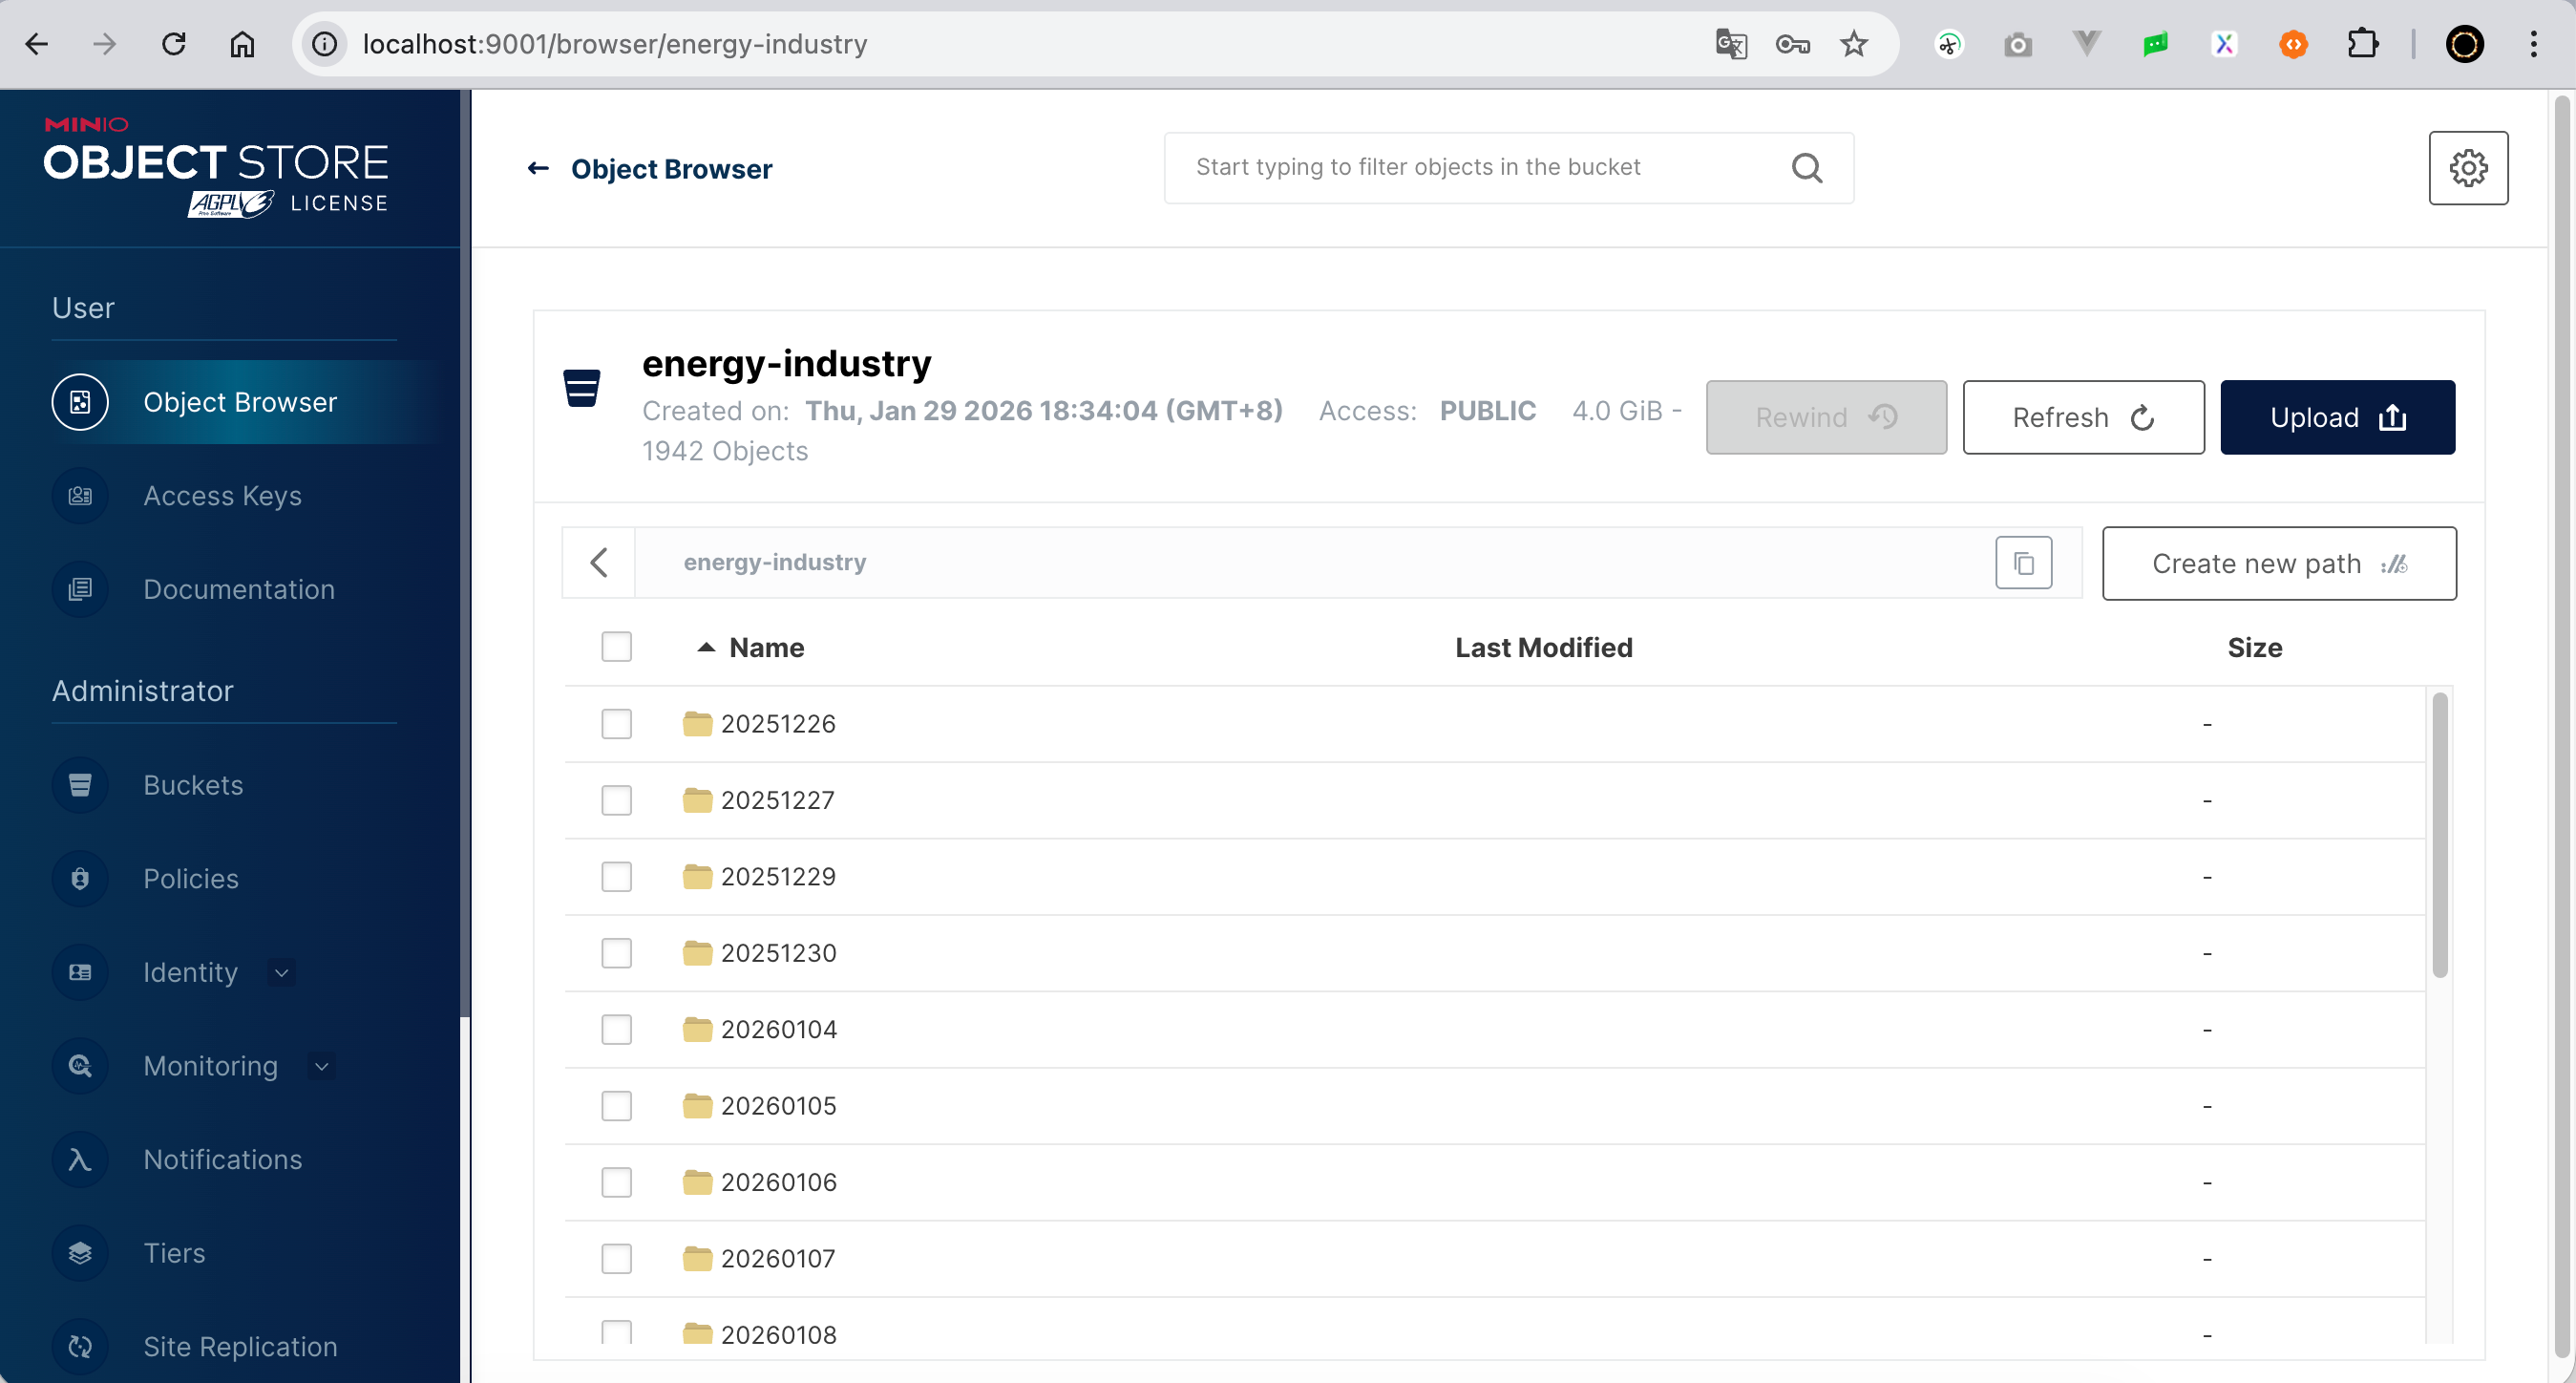Image resolution: width=2576 pixels, height=1383 pixels.
Task: Expand the Monitoring submenu chevron
Action: 321,1066
